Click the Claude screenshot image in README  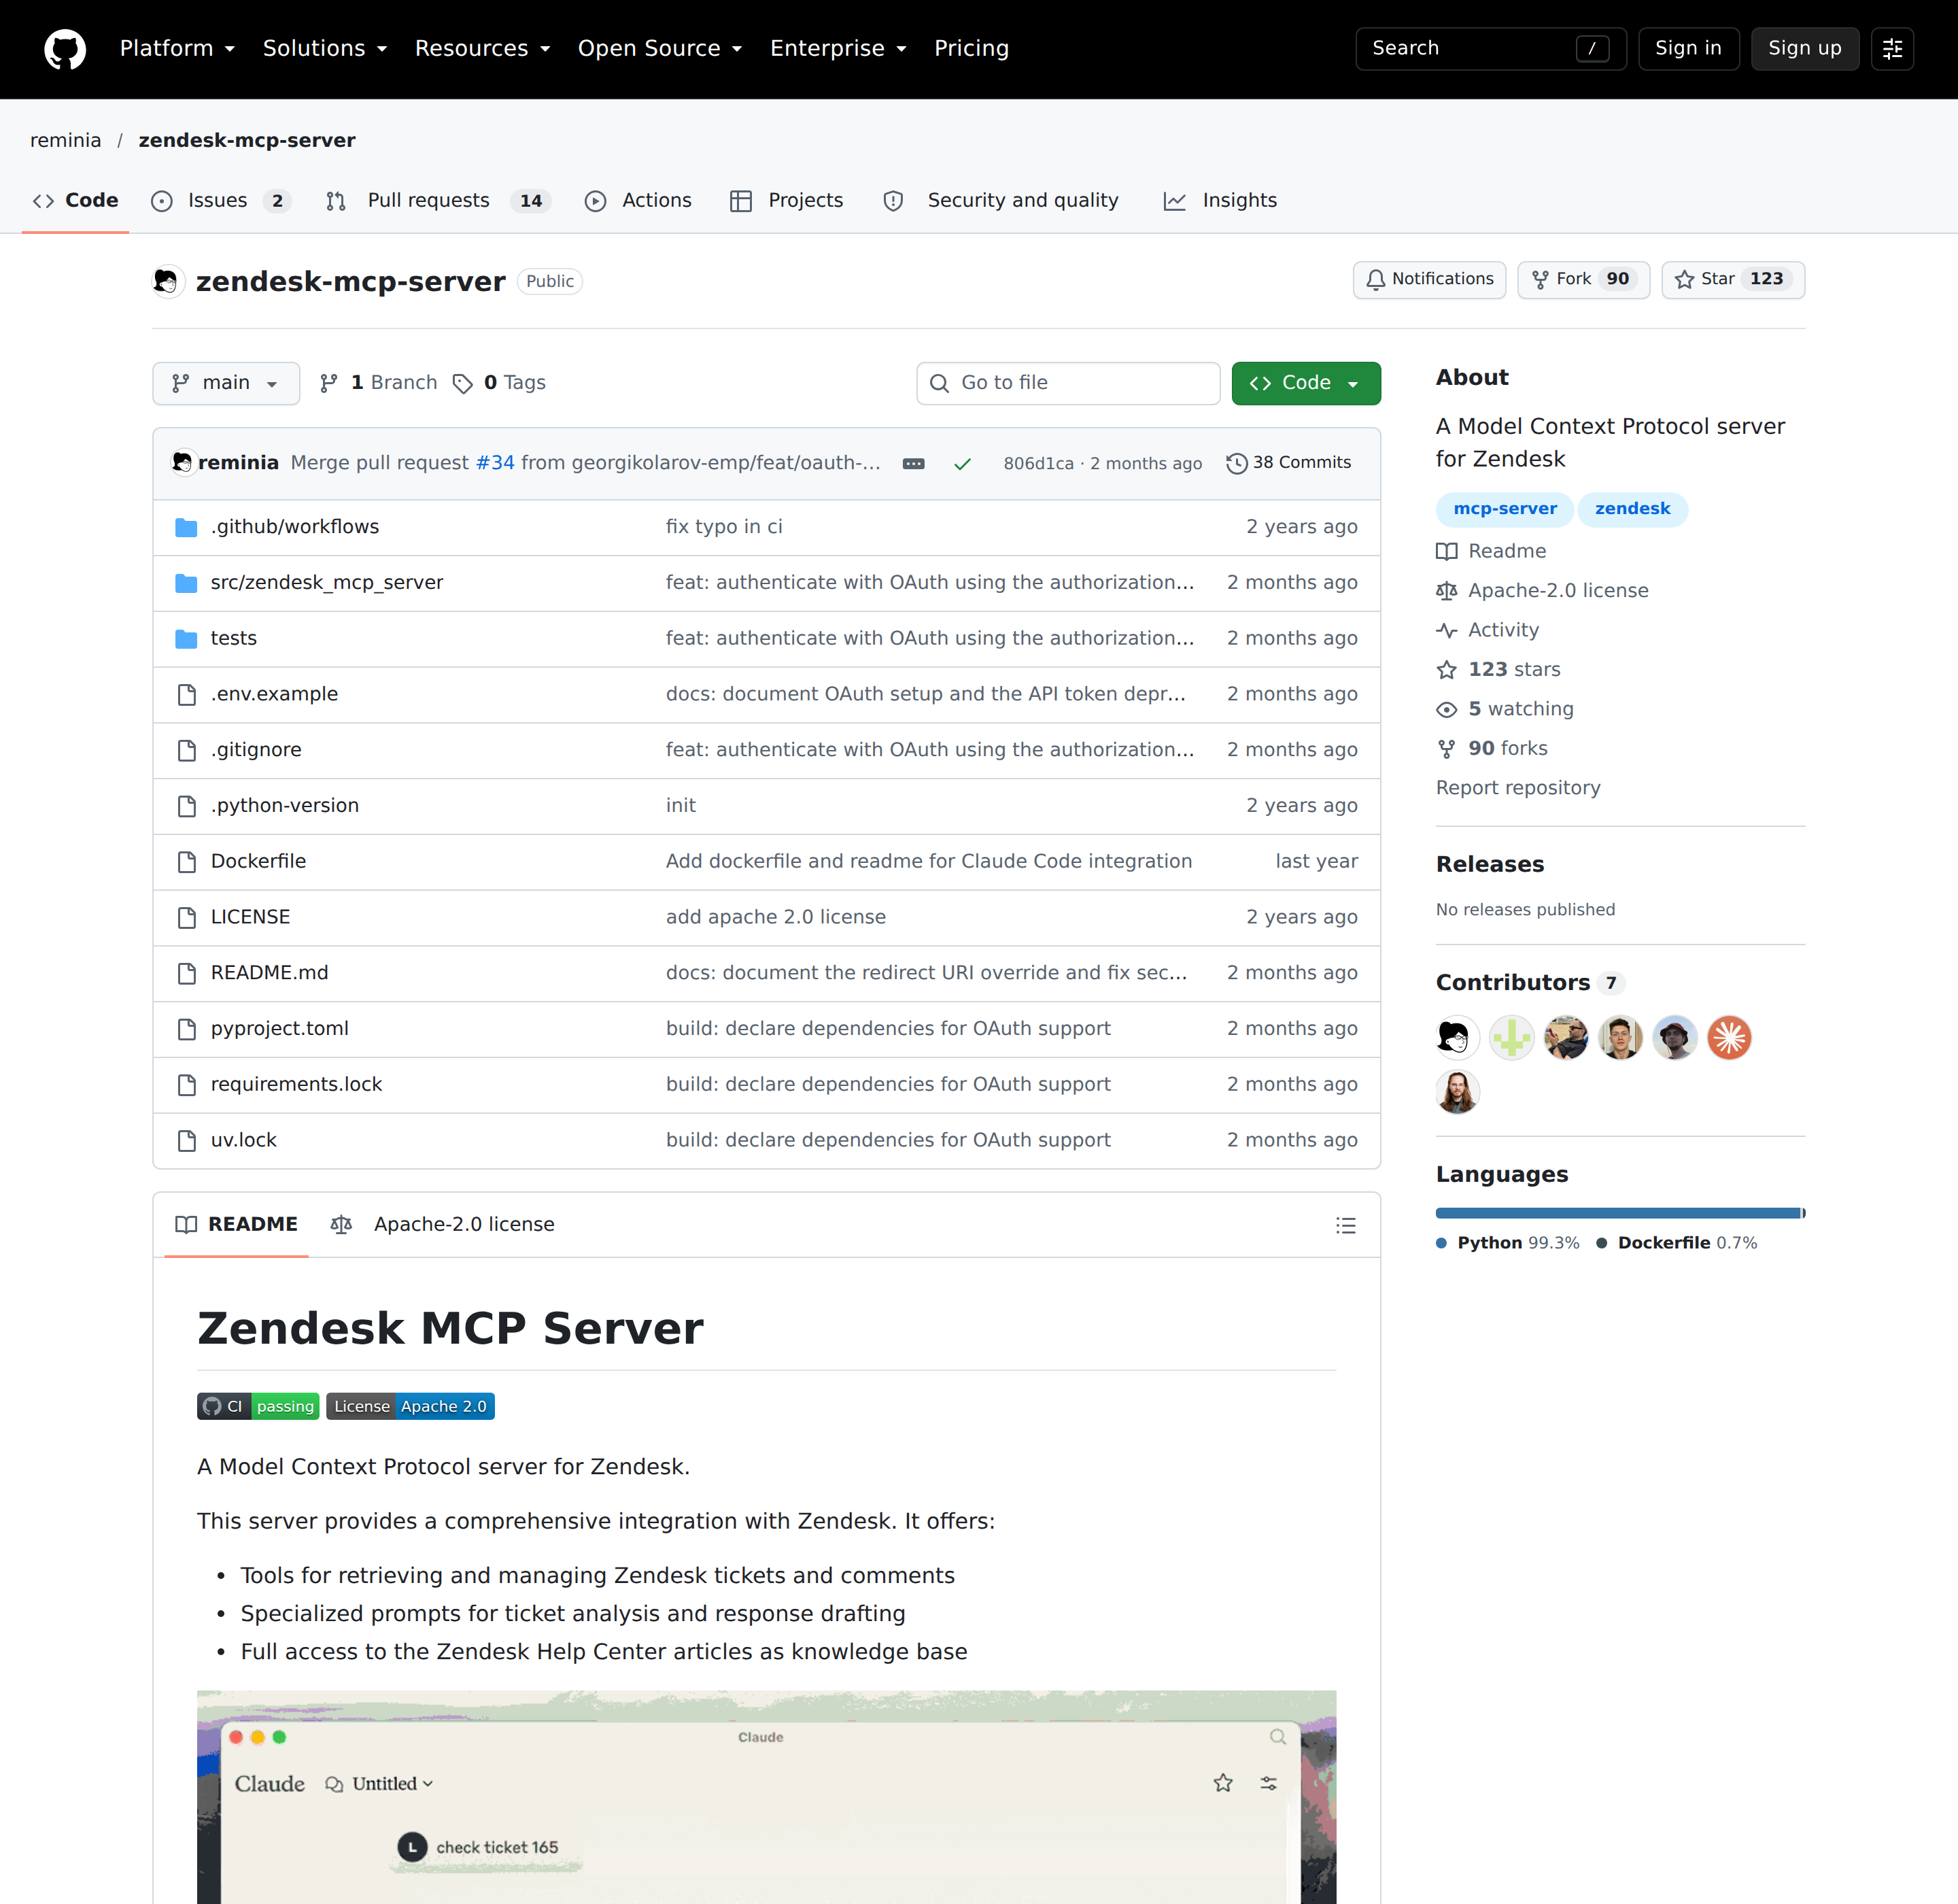coord(766,1797)
